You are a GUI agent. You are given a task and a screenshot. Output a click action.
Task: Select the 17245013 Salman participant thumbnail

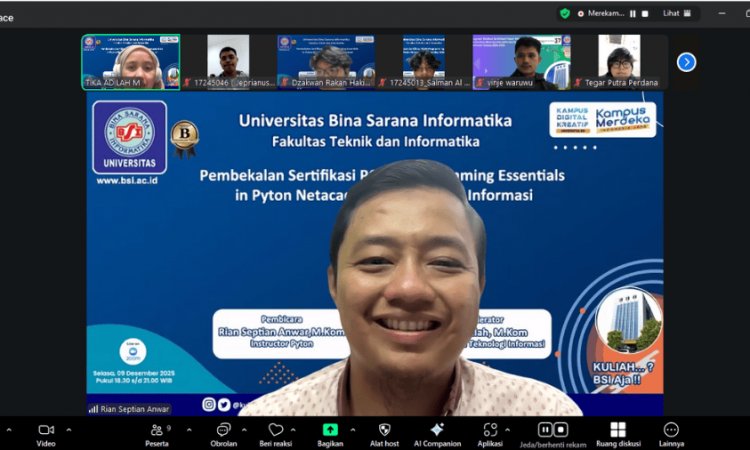click(x=424, y=62)
